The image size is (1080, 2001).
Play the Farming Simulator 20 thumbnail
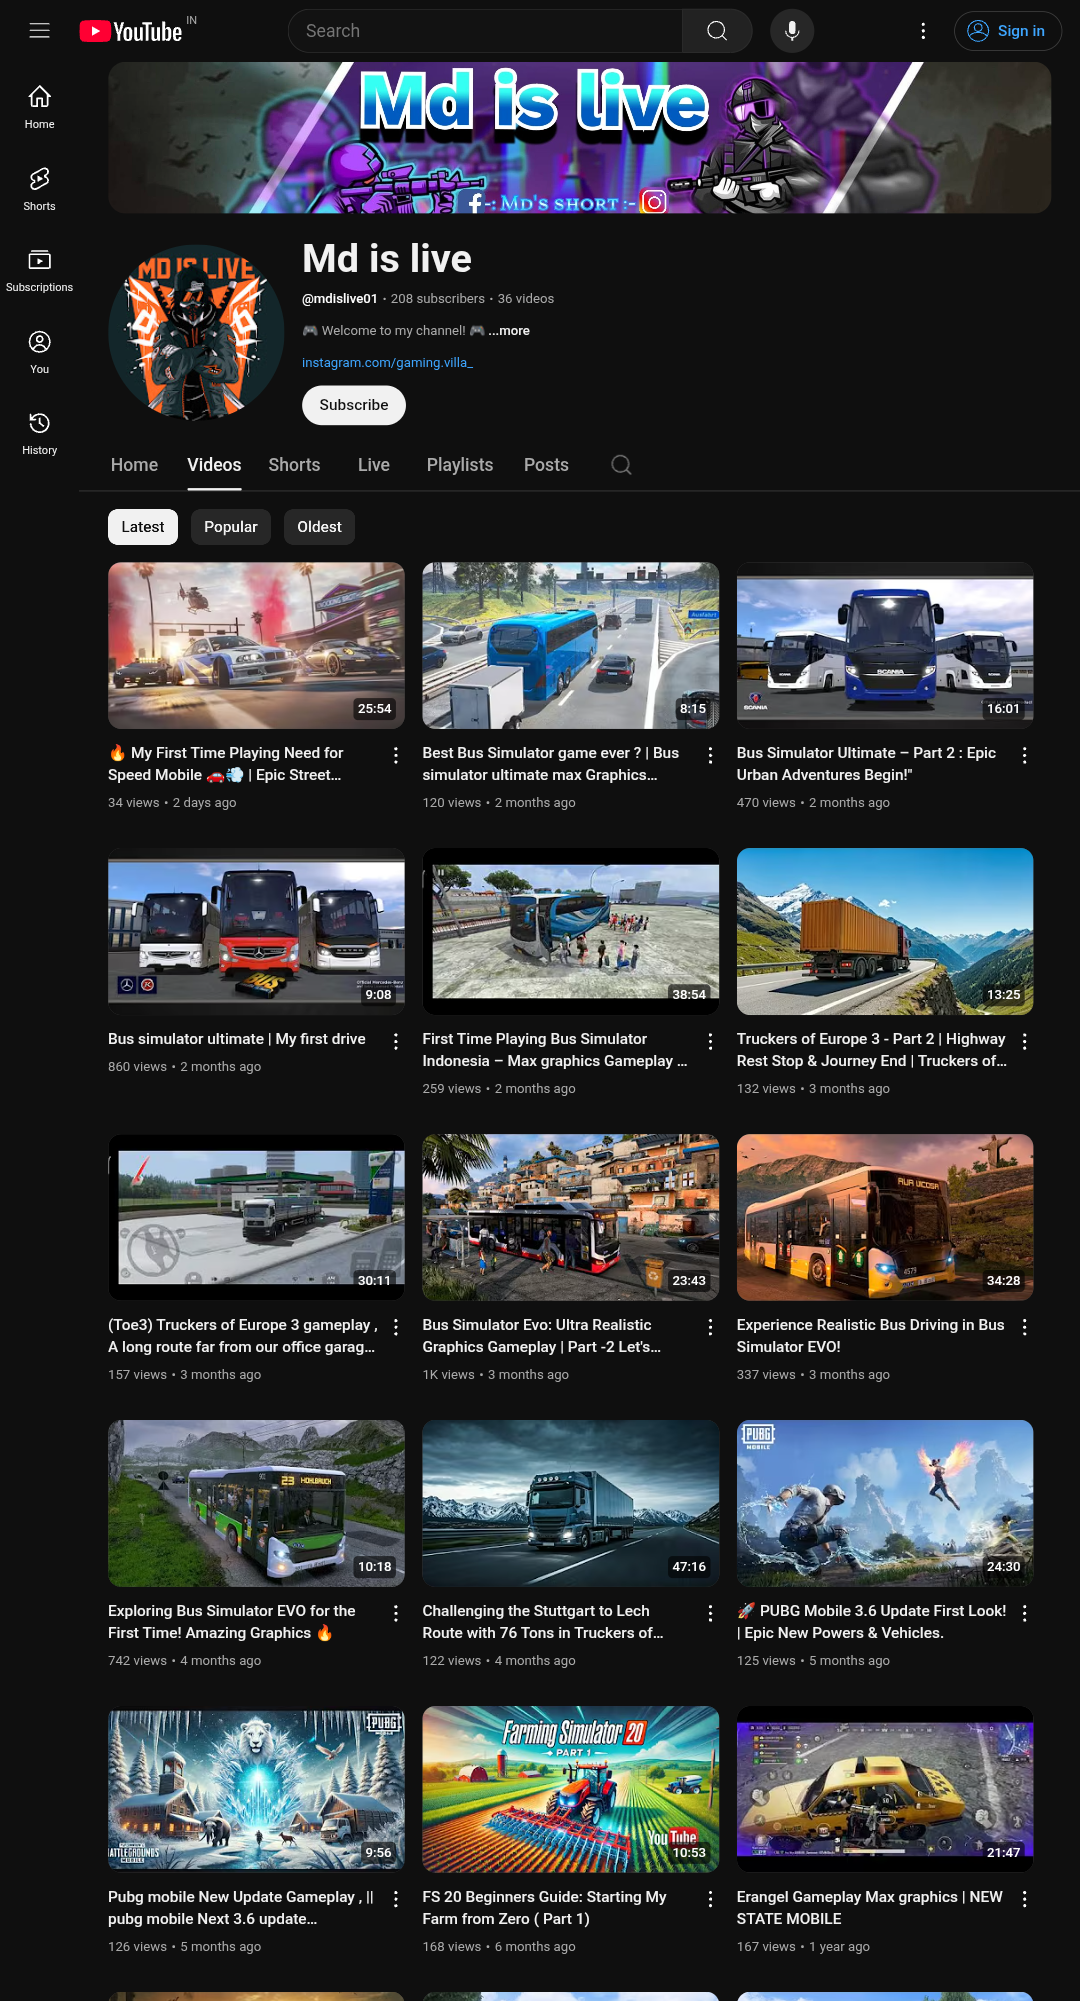point(571,1789)
